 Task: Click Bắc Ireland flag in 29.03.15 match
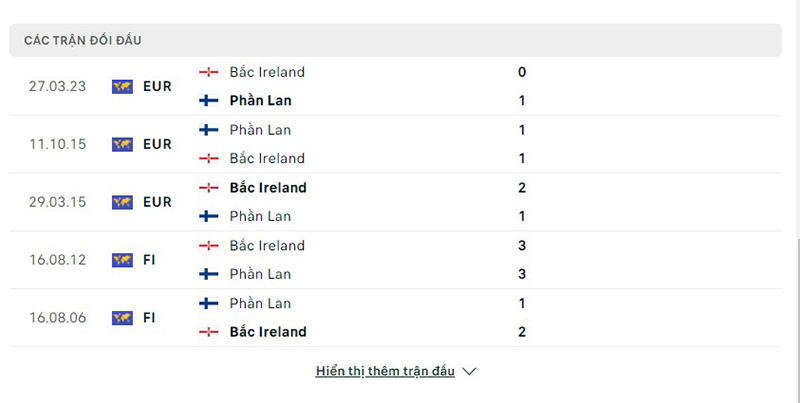coord(209,188)
